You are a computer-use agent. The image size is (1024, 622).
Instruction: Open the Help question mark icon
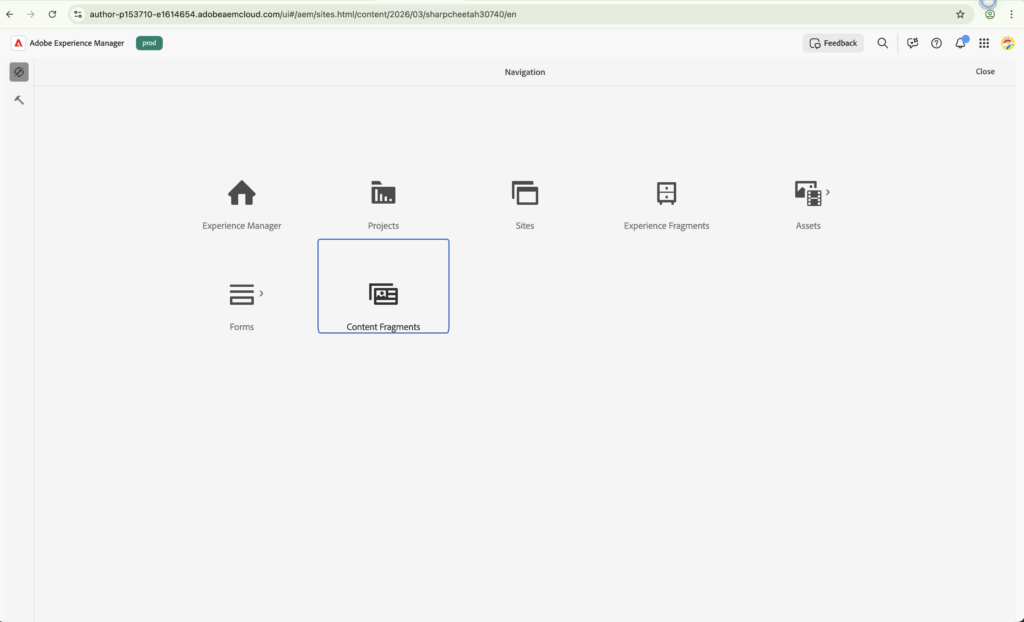pyautogui.click(x=935, y=43)
